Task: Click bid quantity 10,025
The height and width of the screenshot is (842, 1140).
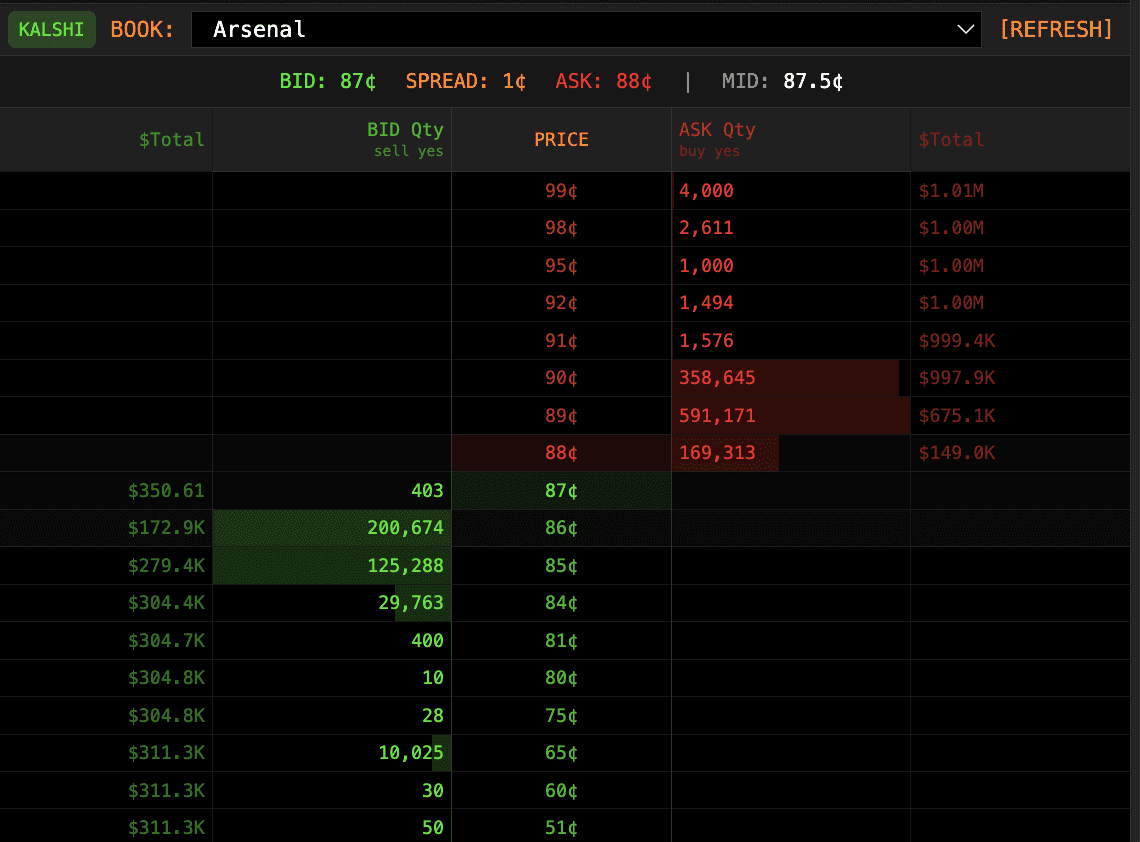Action: pos(411,752)
